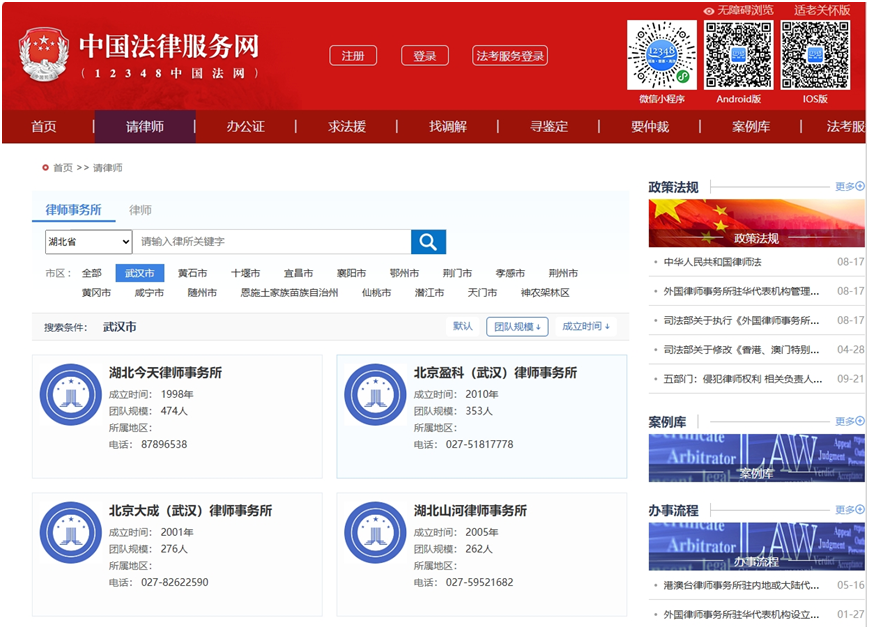Click the WeChat mini program QR code

tap(662, 55)
